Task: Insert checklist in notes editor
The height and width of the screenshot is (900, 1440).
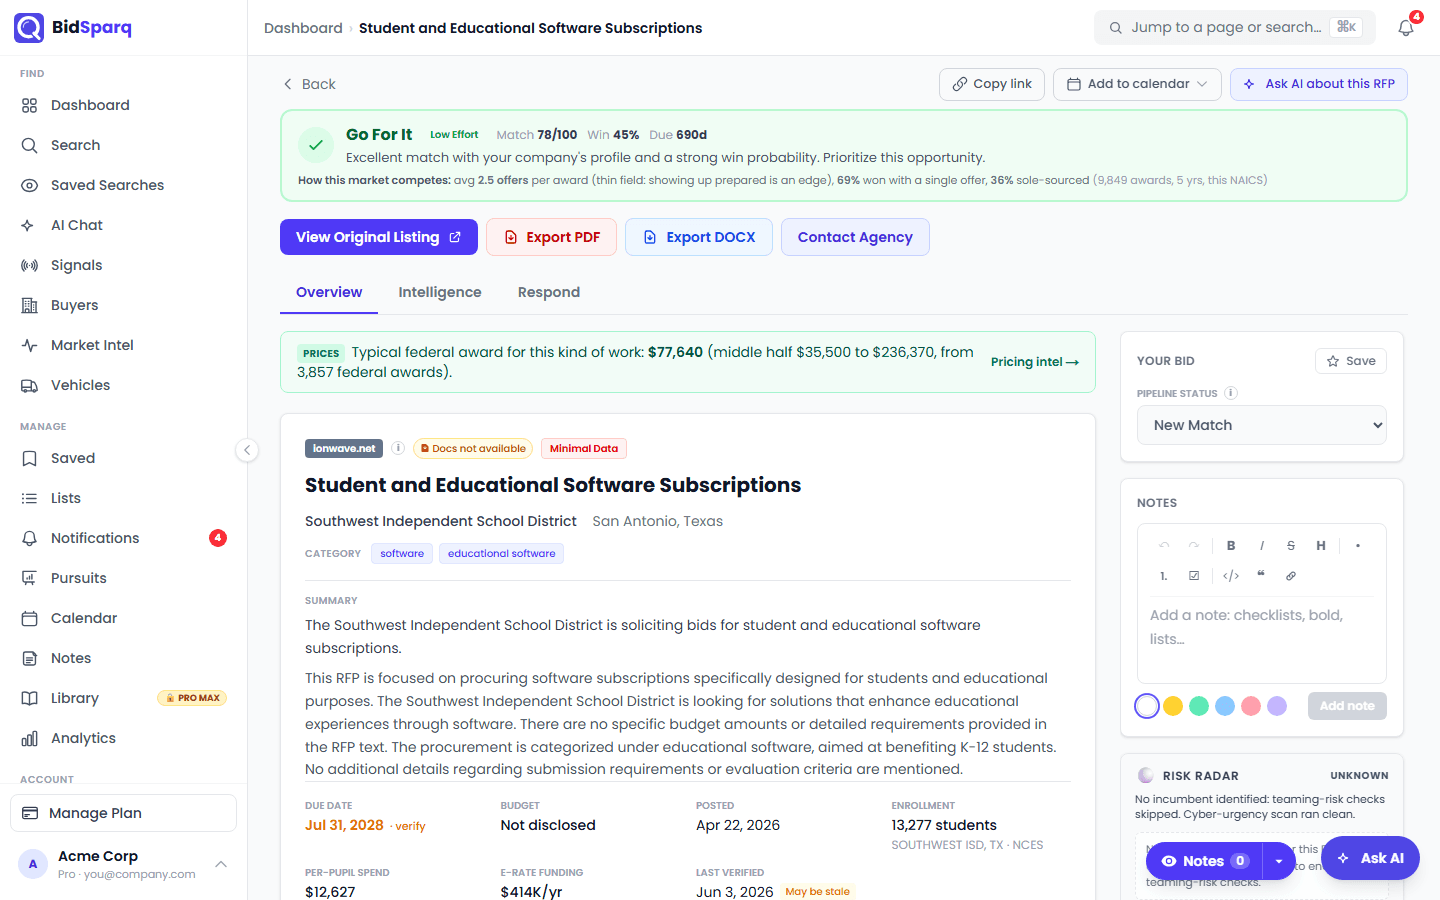Action: [1194, 576]
